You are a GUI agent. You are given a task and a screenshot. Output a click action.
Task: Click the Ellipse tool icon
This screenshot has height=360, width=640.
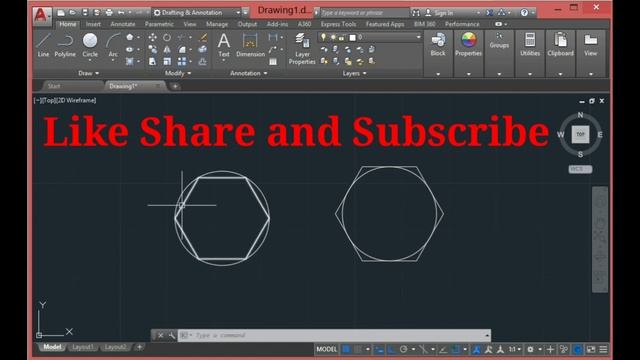click(130, 49)
